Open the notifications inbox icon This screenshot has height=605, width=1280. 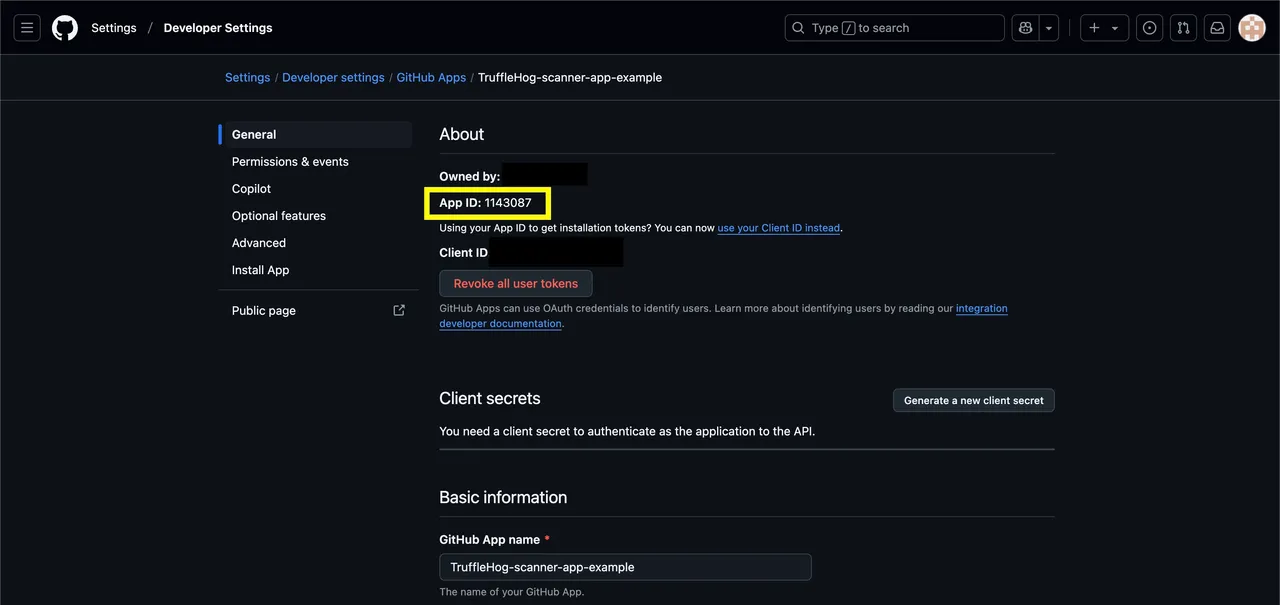click(x=1217, y=28)
